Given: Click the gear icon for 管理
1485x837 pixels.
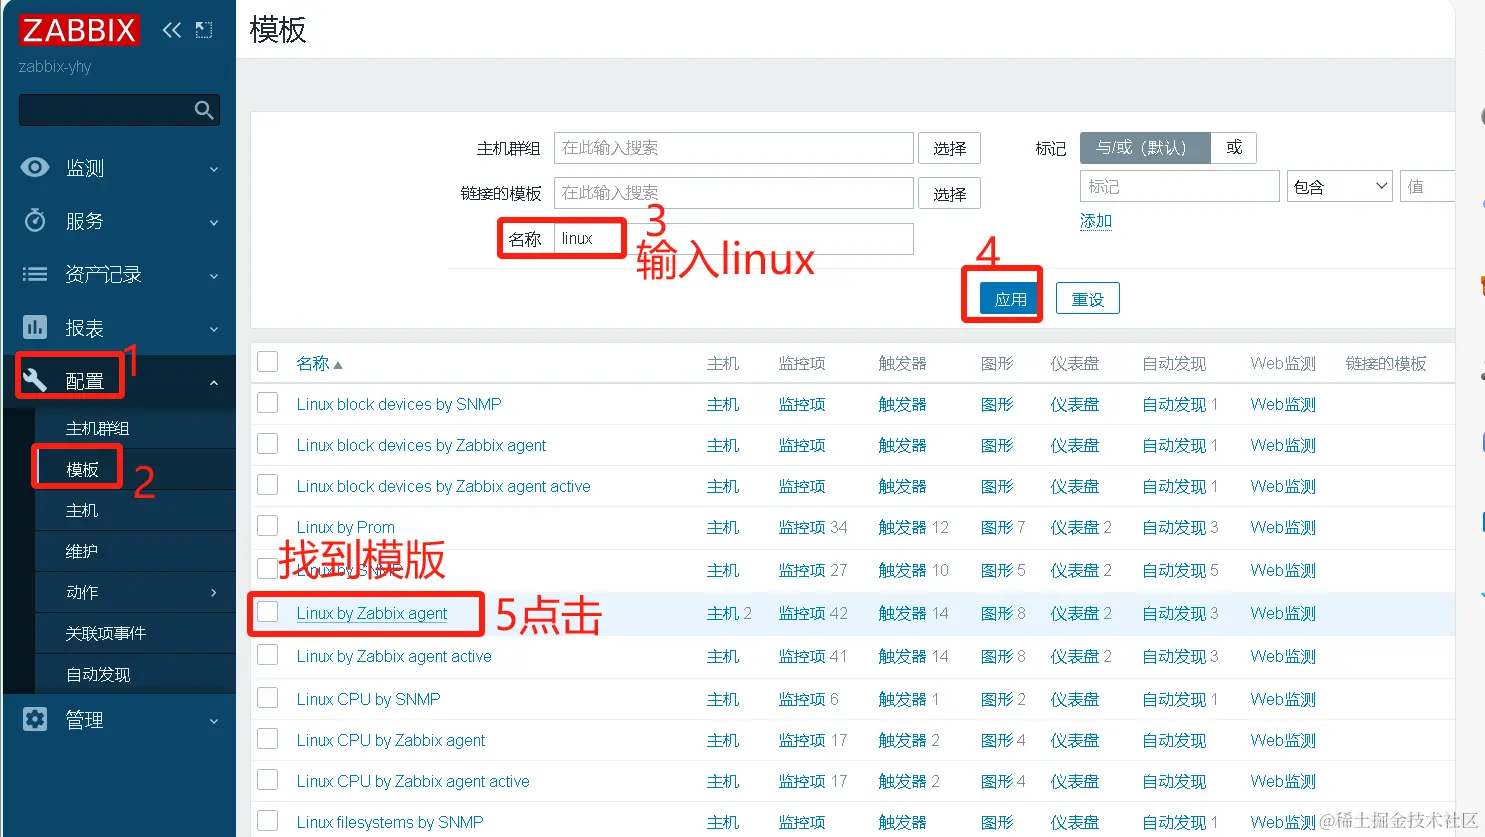Looking at the screenshot, I should pos(35,719).
